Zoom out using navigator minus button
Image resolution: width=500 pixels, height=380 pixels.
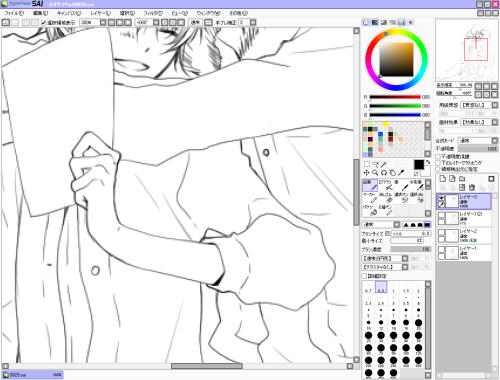478,86
